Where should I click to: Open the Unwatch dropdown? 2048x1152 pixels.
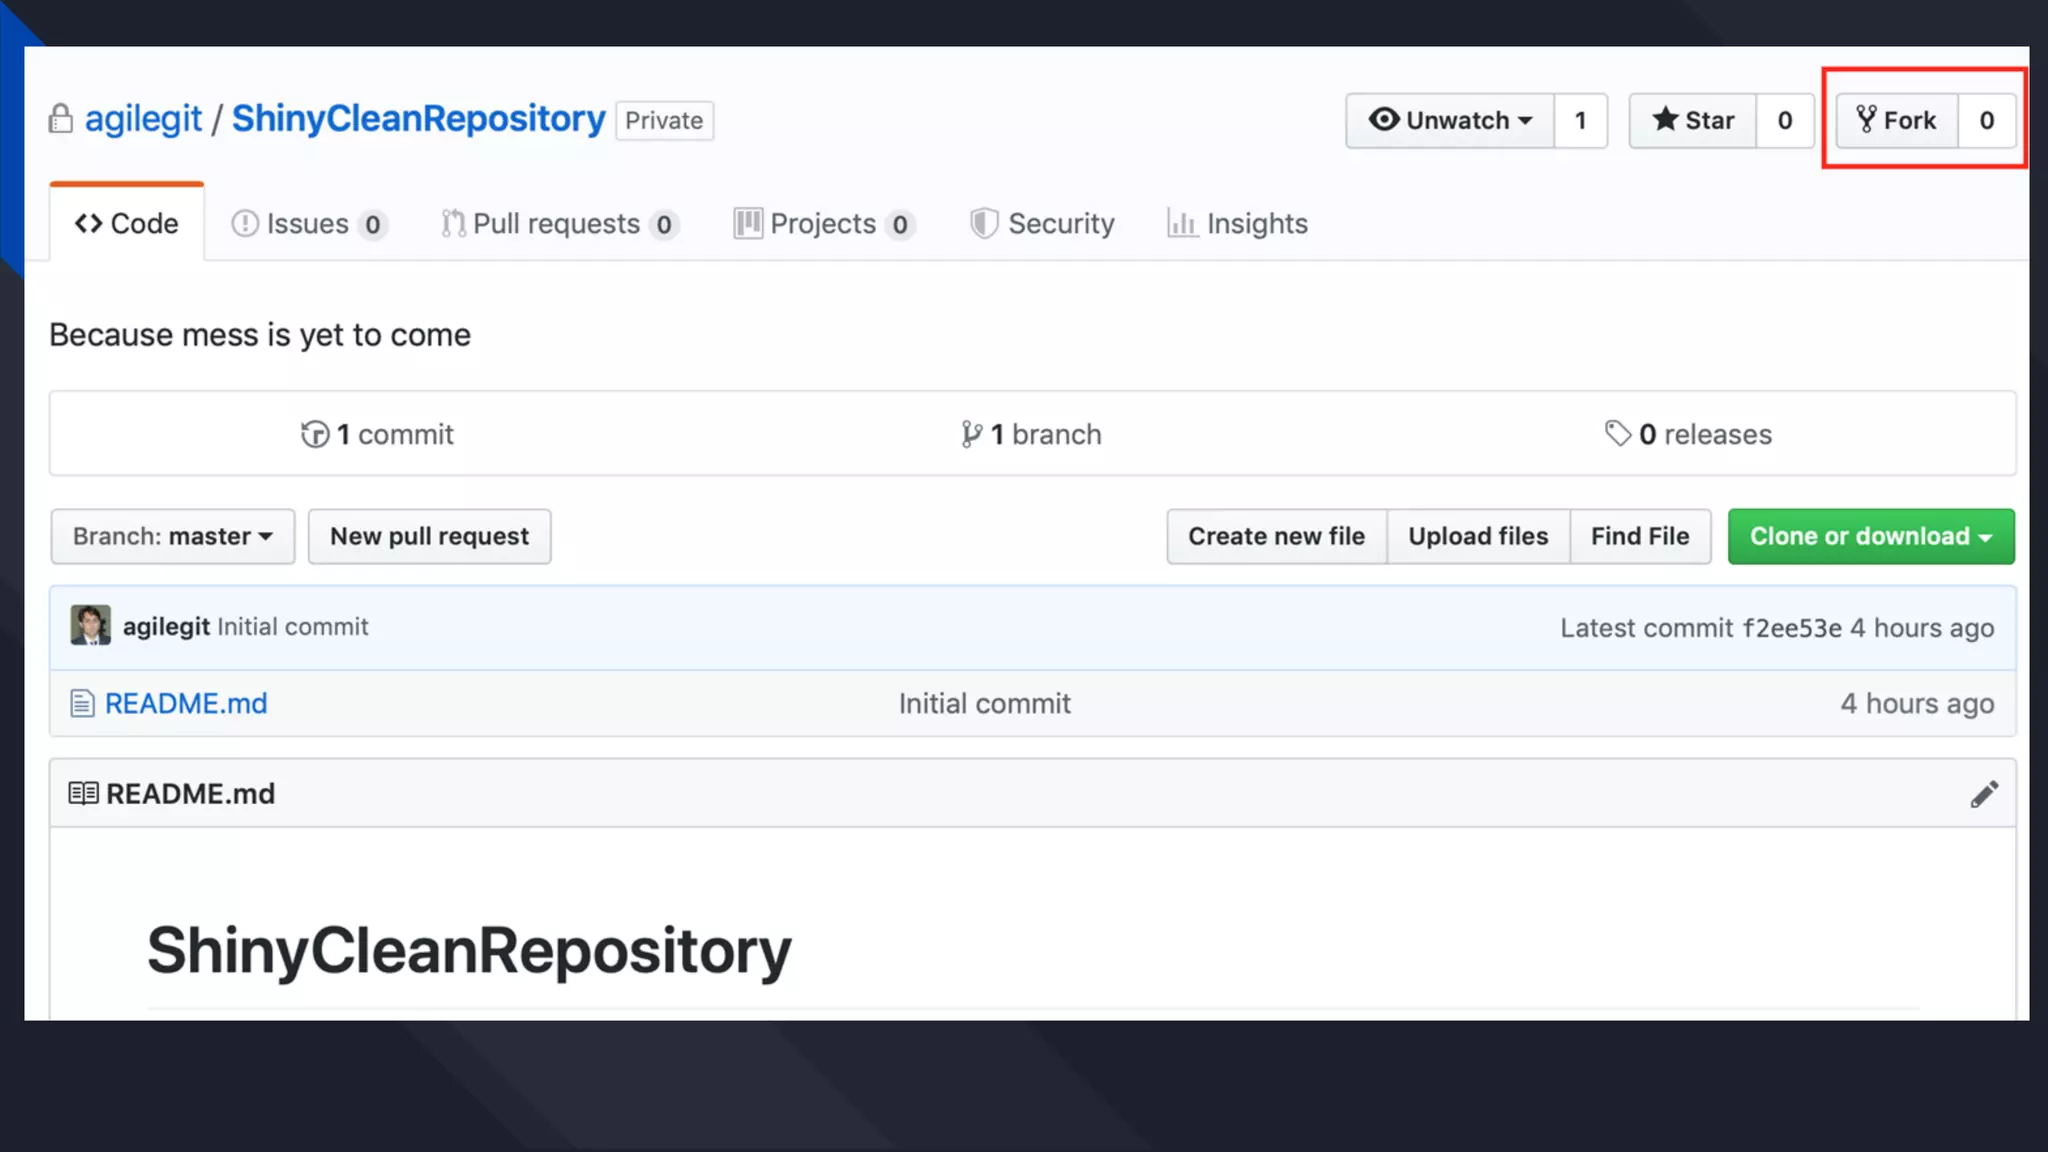click(x=1450, y=120)
